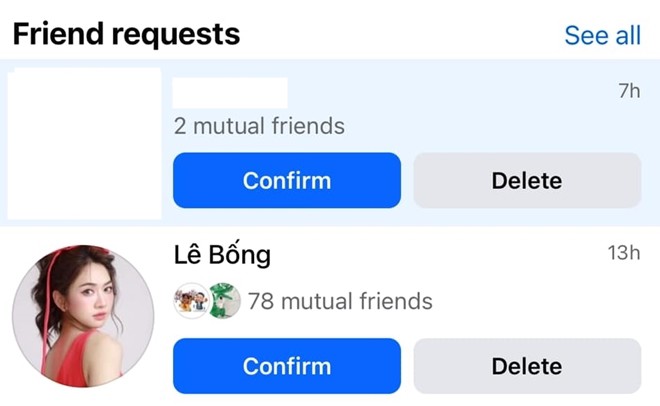Confirm Lê Bống's friend request
This screenshot has height=406, width=660.
click(x=287, y=366)
